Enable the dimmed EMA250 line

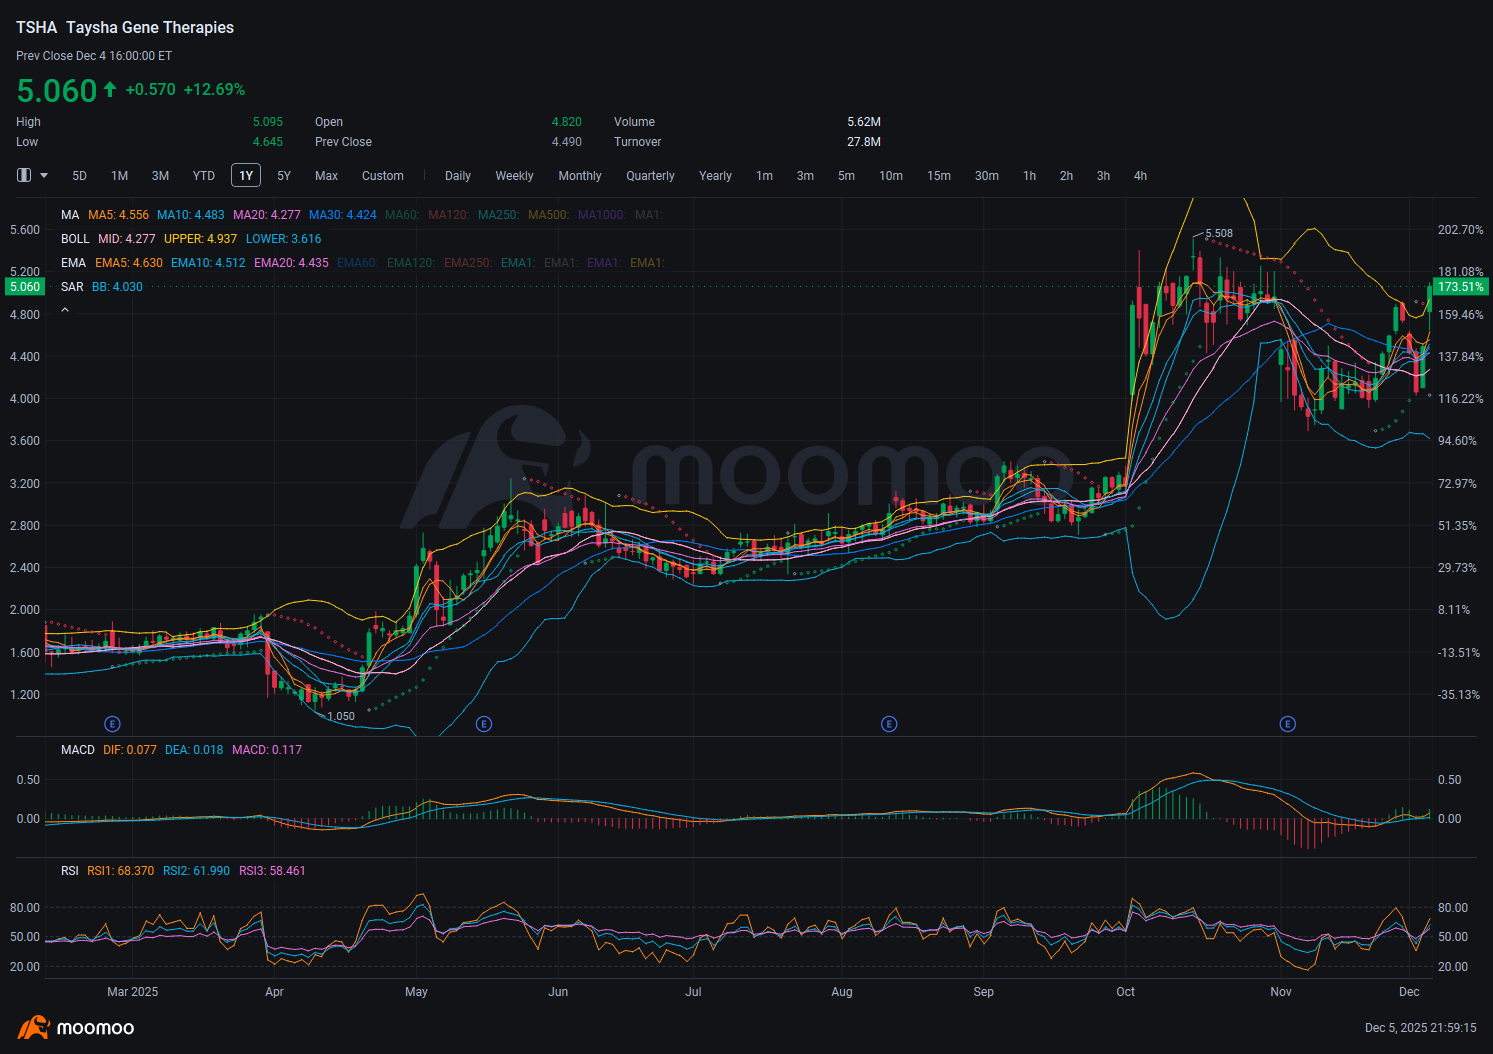pyautogui.click(x=469, y=263)
